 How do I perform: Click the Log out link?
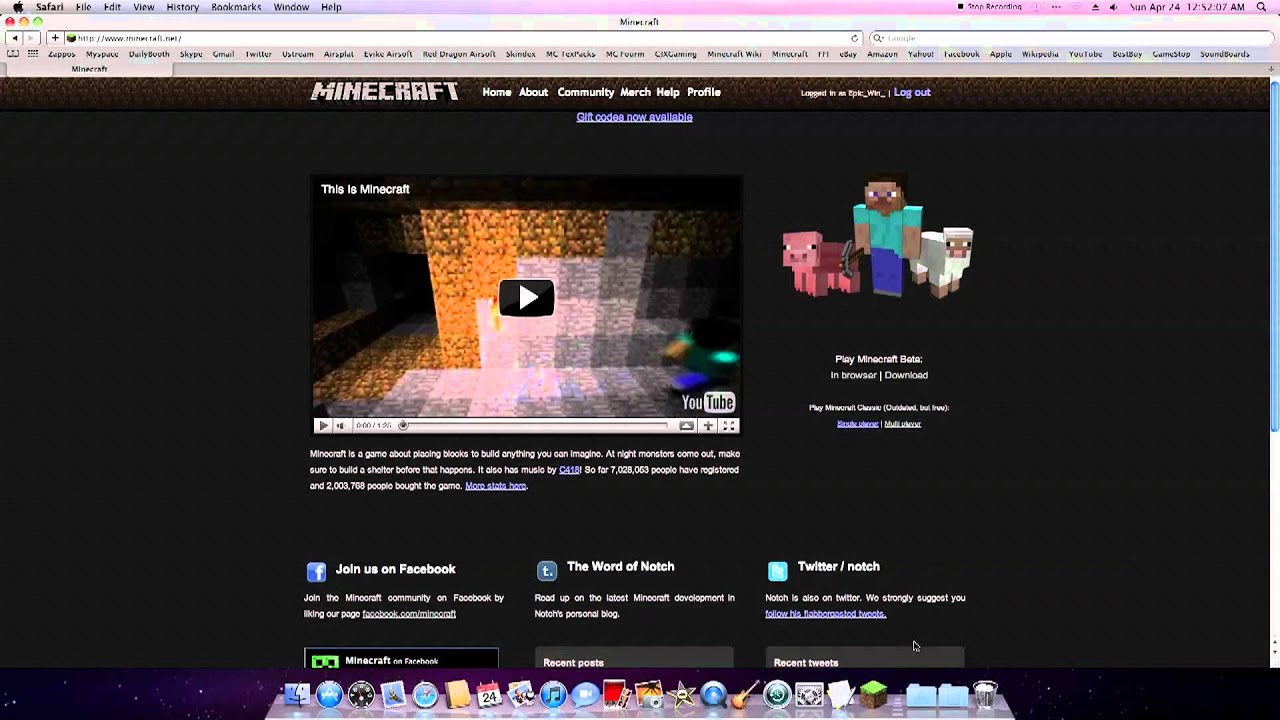912,92
